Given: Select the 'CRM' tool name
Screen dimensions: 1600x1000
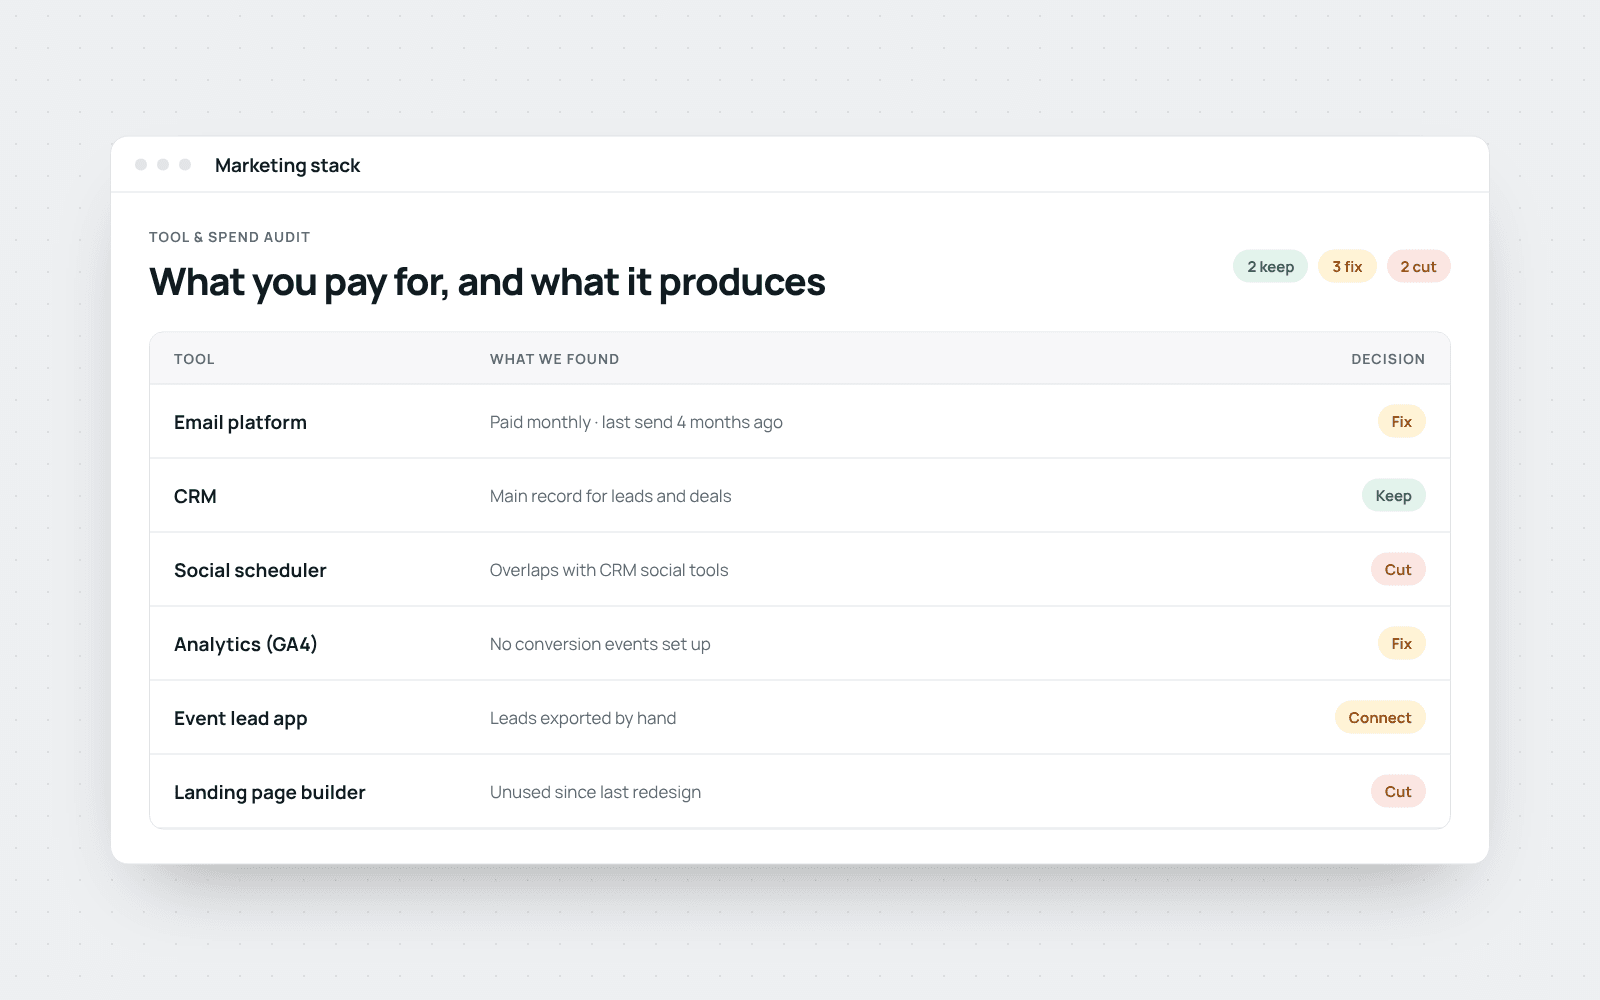Looking at the screenshot, I should point(195,496).
